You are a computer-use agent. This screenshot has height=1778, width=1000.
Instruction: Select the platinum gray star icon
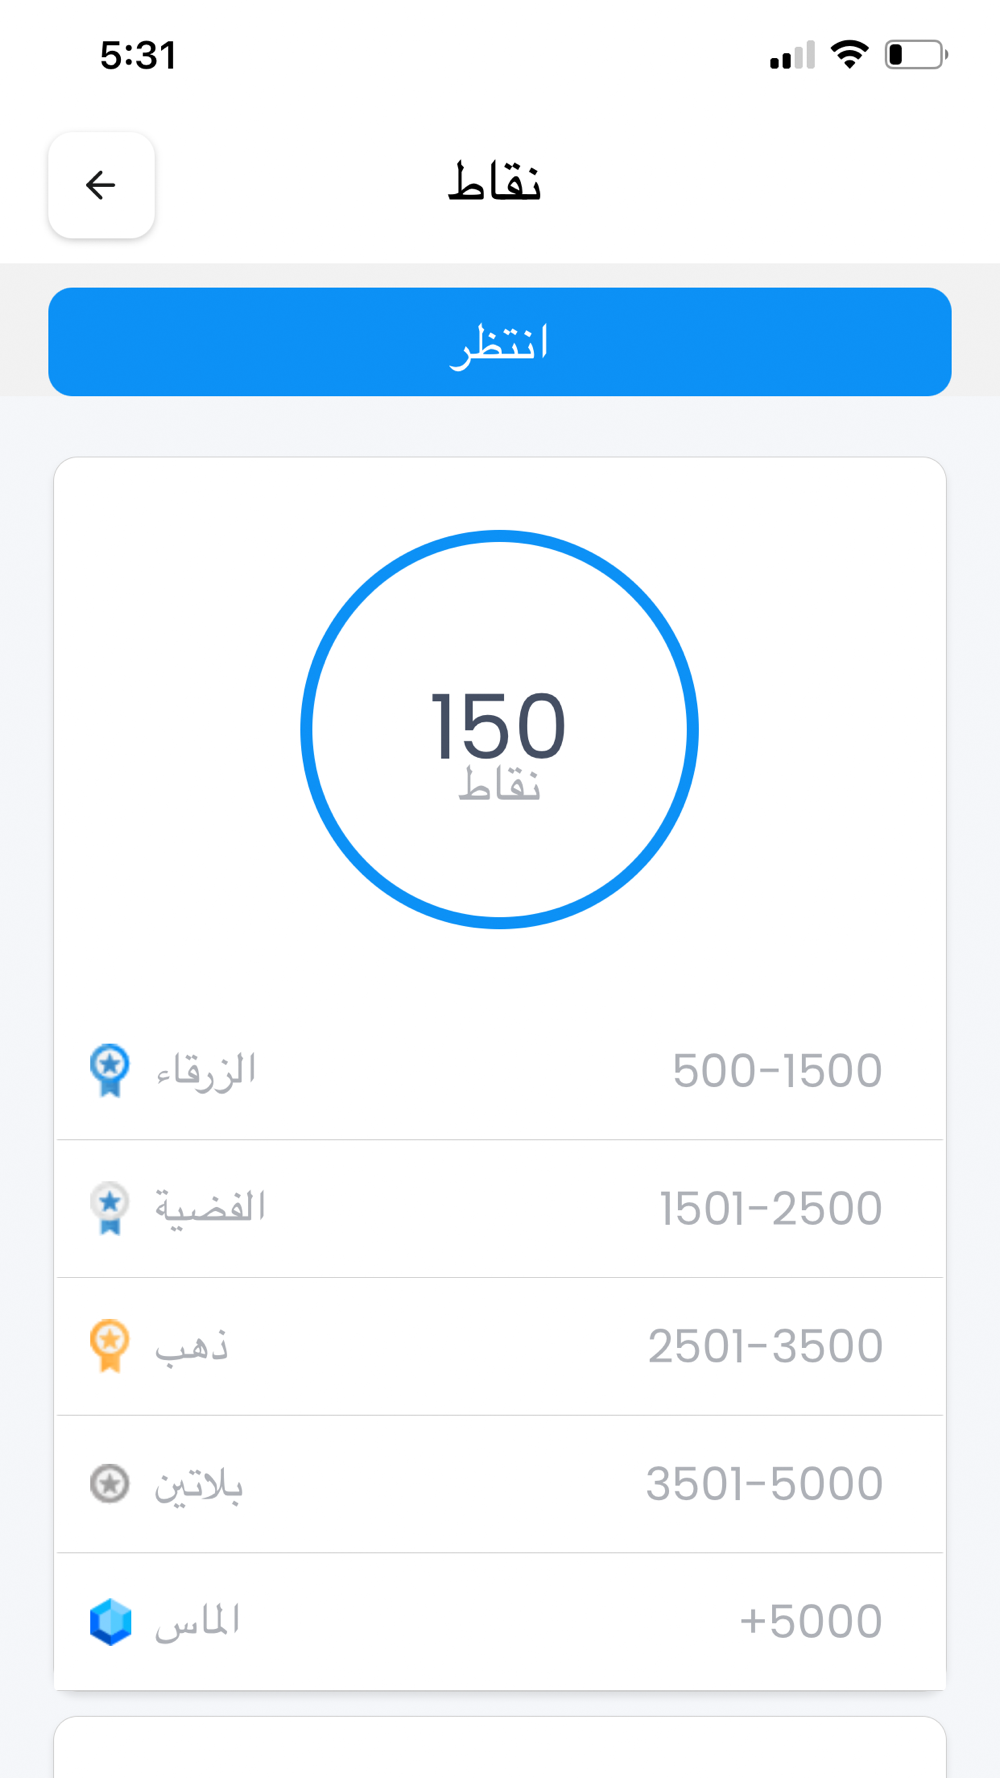coord(110,1483)
